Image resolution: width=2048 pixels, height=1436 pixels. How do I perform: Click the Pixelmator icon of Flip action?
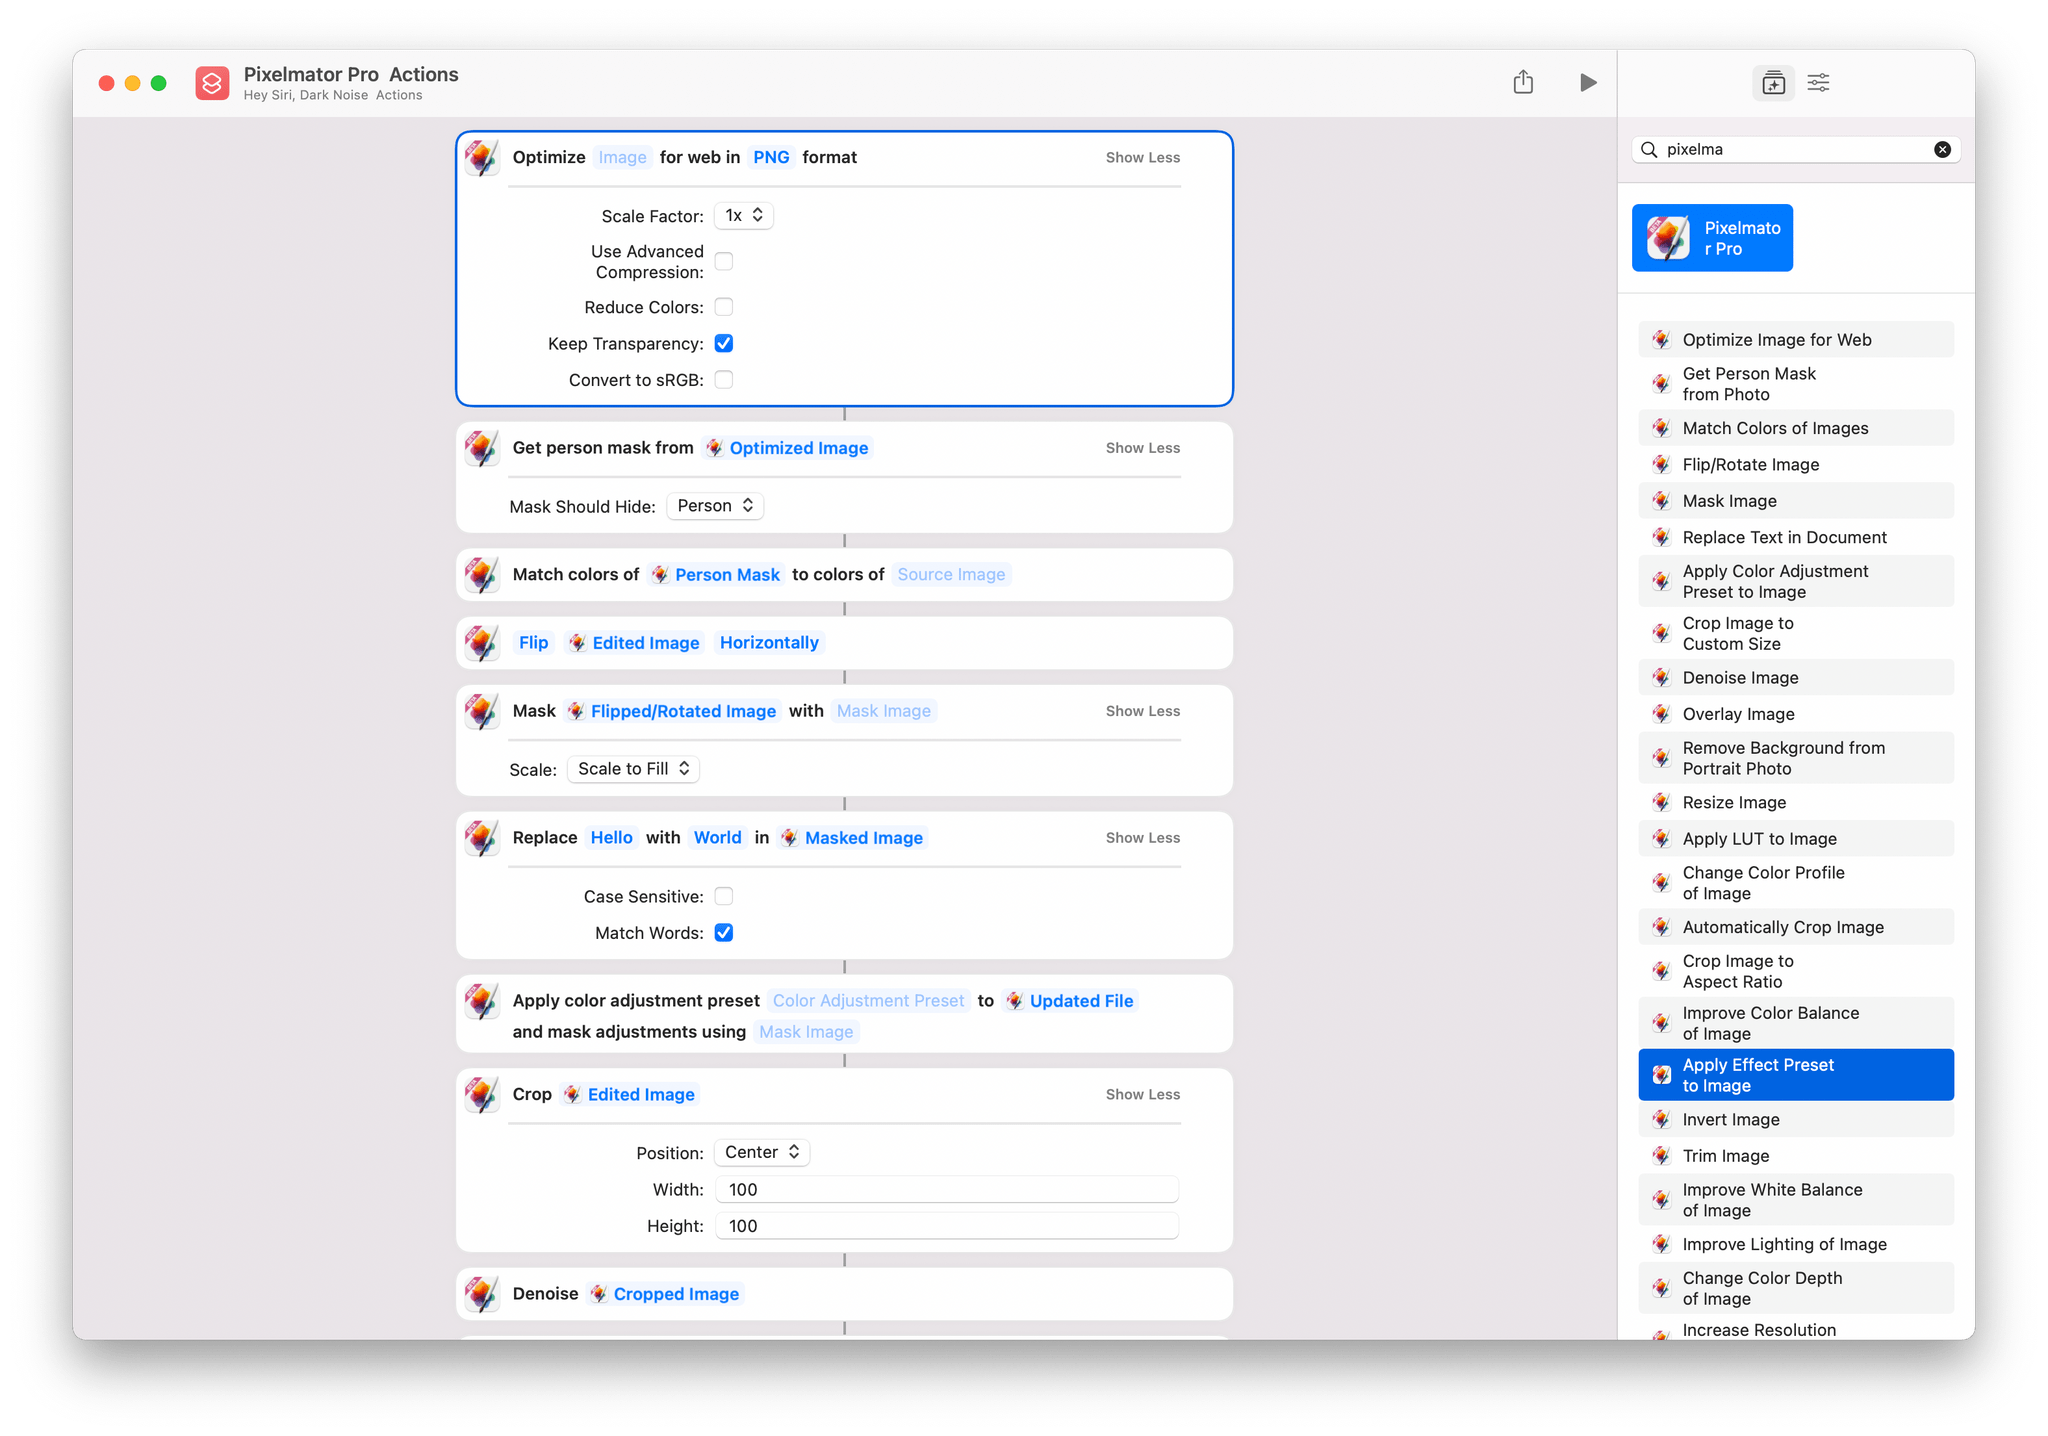[482, 643]
